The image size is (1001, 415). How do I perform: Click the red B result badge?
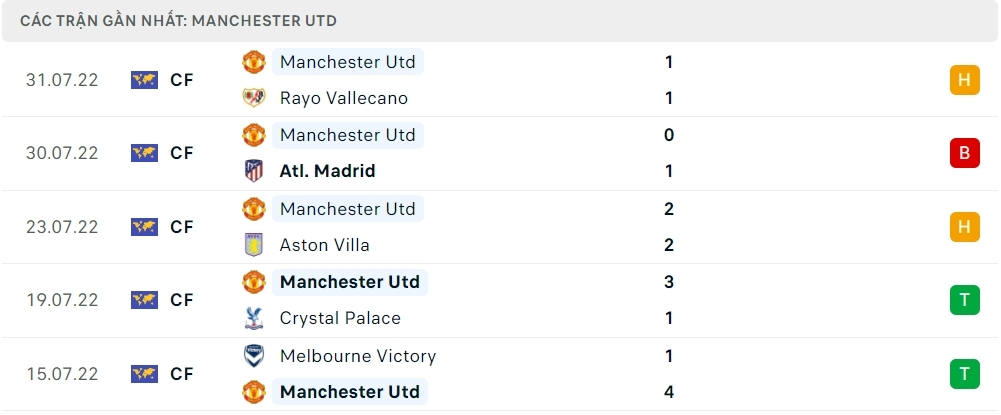[x=964, y=153]
